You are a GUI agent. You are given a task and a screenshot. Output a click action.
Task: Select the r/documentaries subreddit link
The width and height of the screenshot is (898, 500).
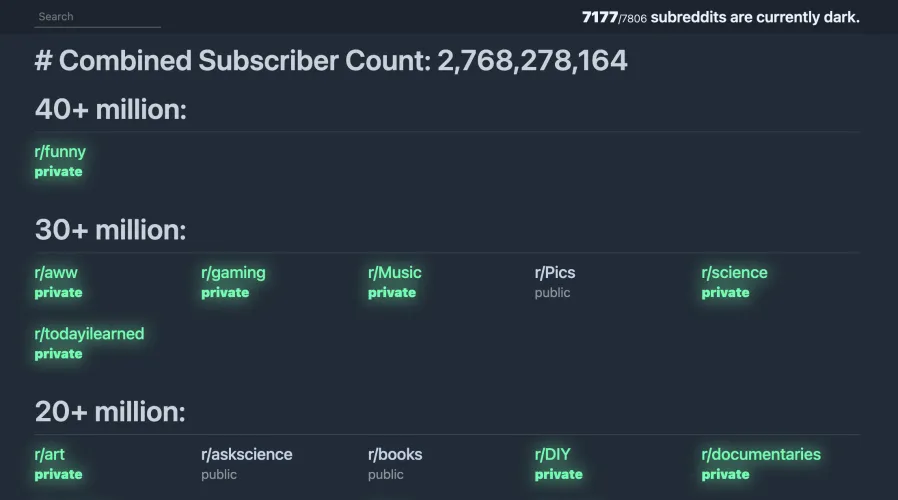761,455
